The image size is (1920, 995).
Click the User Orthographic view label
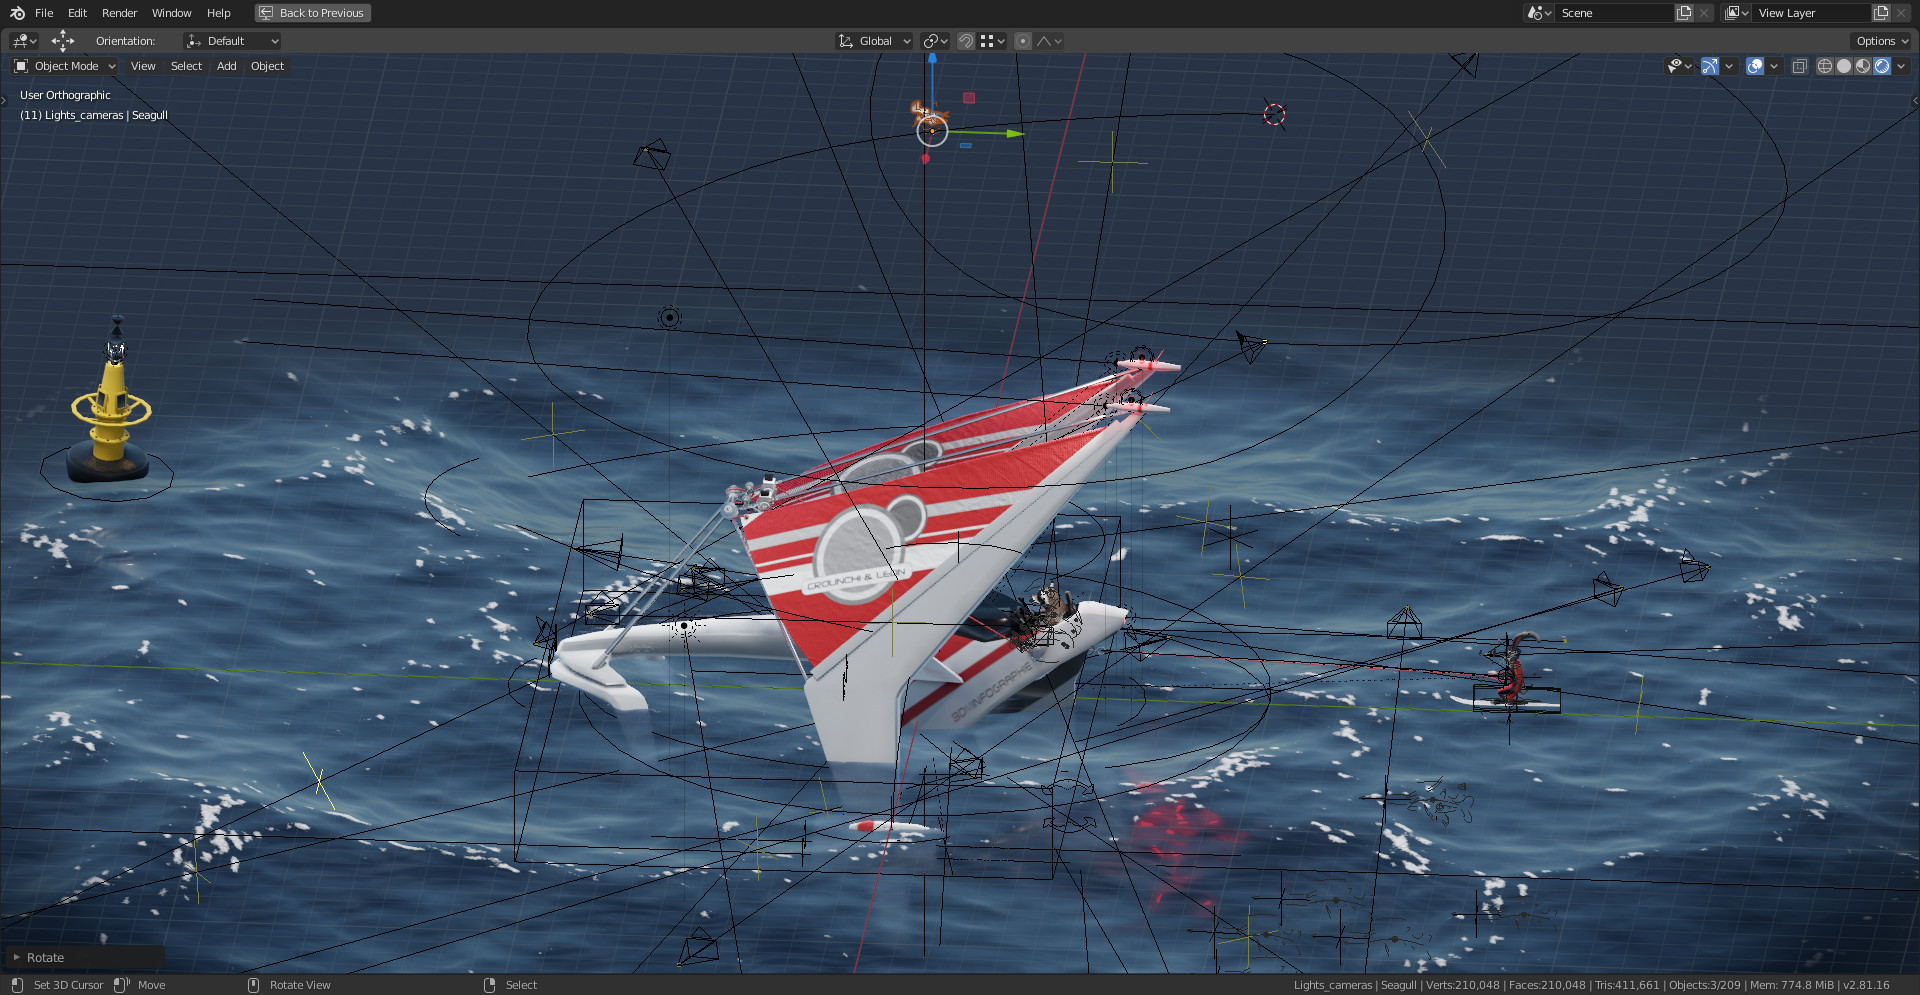click(x=65, y=95)
